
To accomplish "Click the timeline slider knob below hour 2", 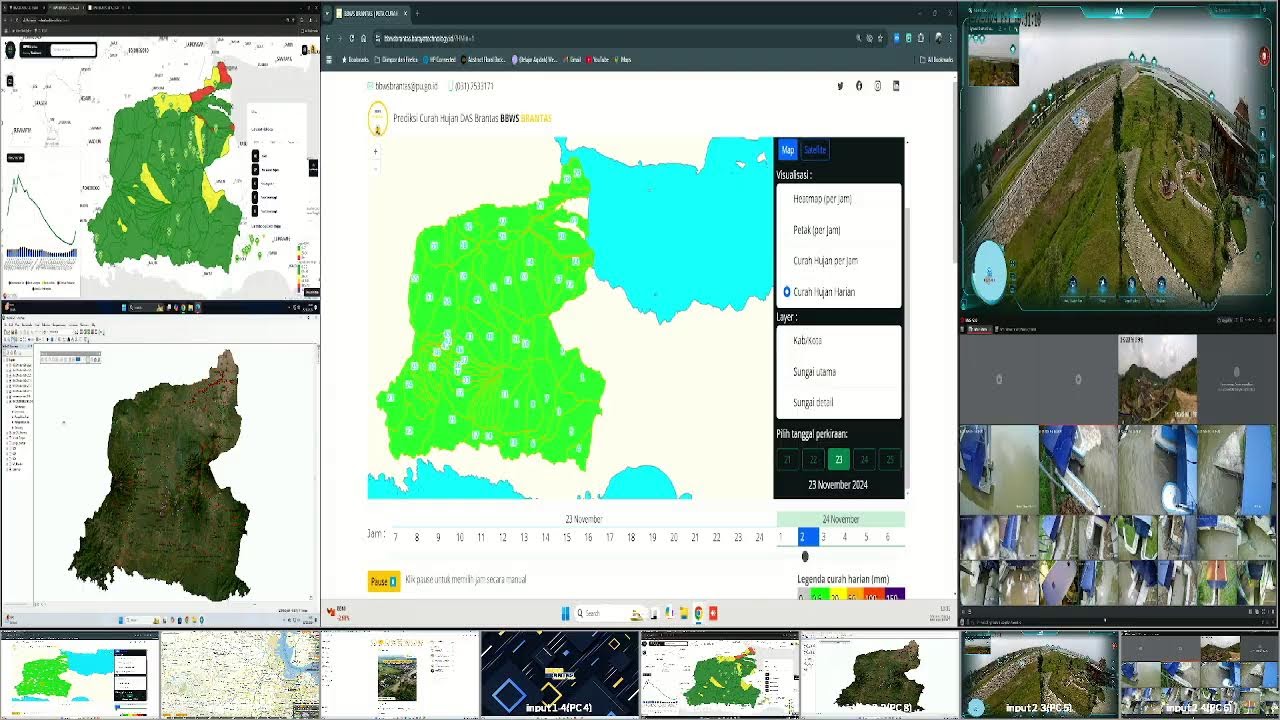I will point(805,557).
